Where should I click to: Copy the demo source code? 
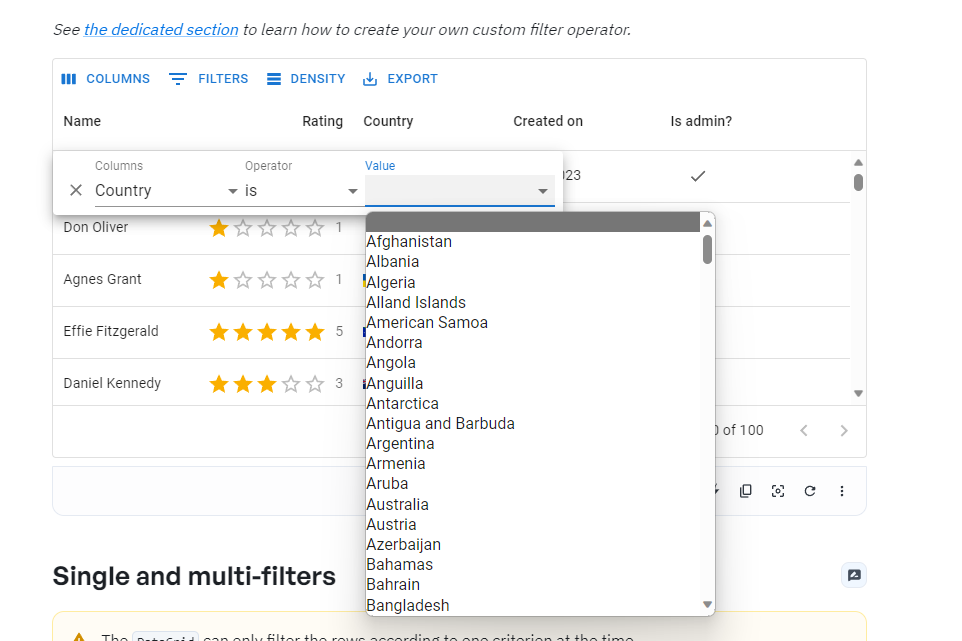coord(745,491)
